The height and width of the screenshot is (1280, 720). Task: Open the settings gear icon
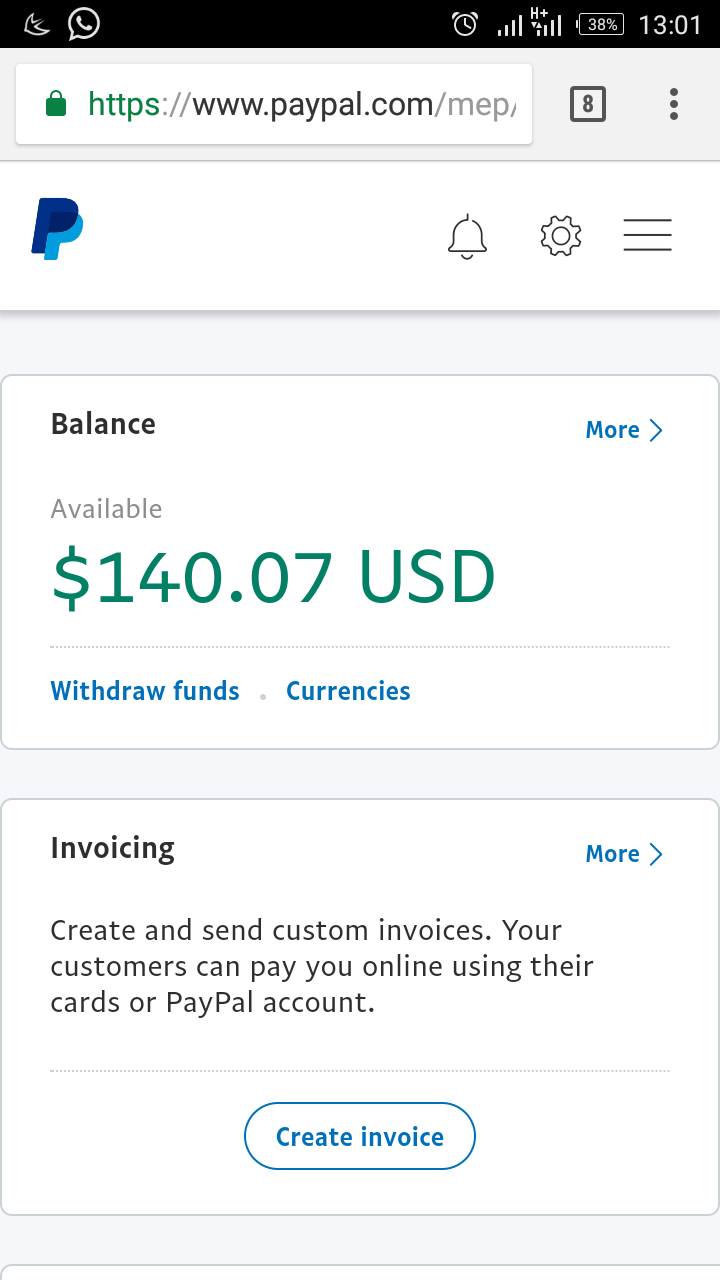tap(560, 236)
